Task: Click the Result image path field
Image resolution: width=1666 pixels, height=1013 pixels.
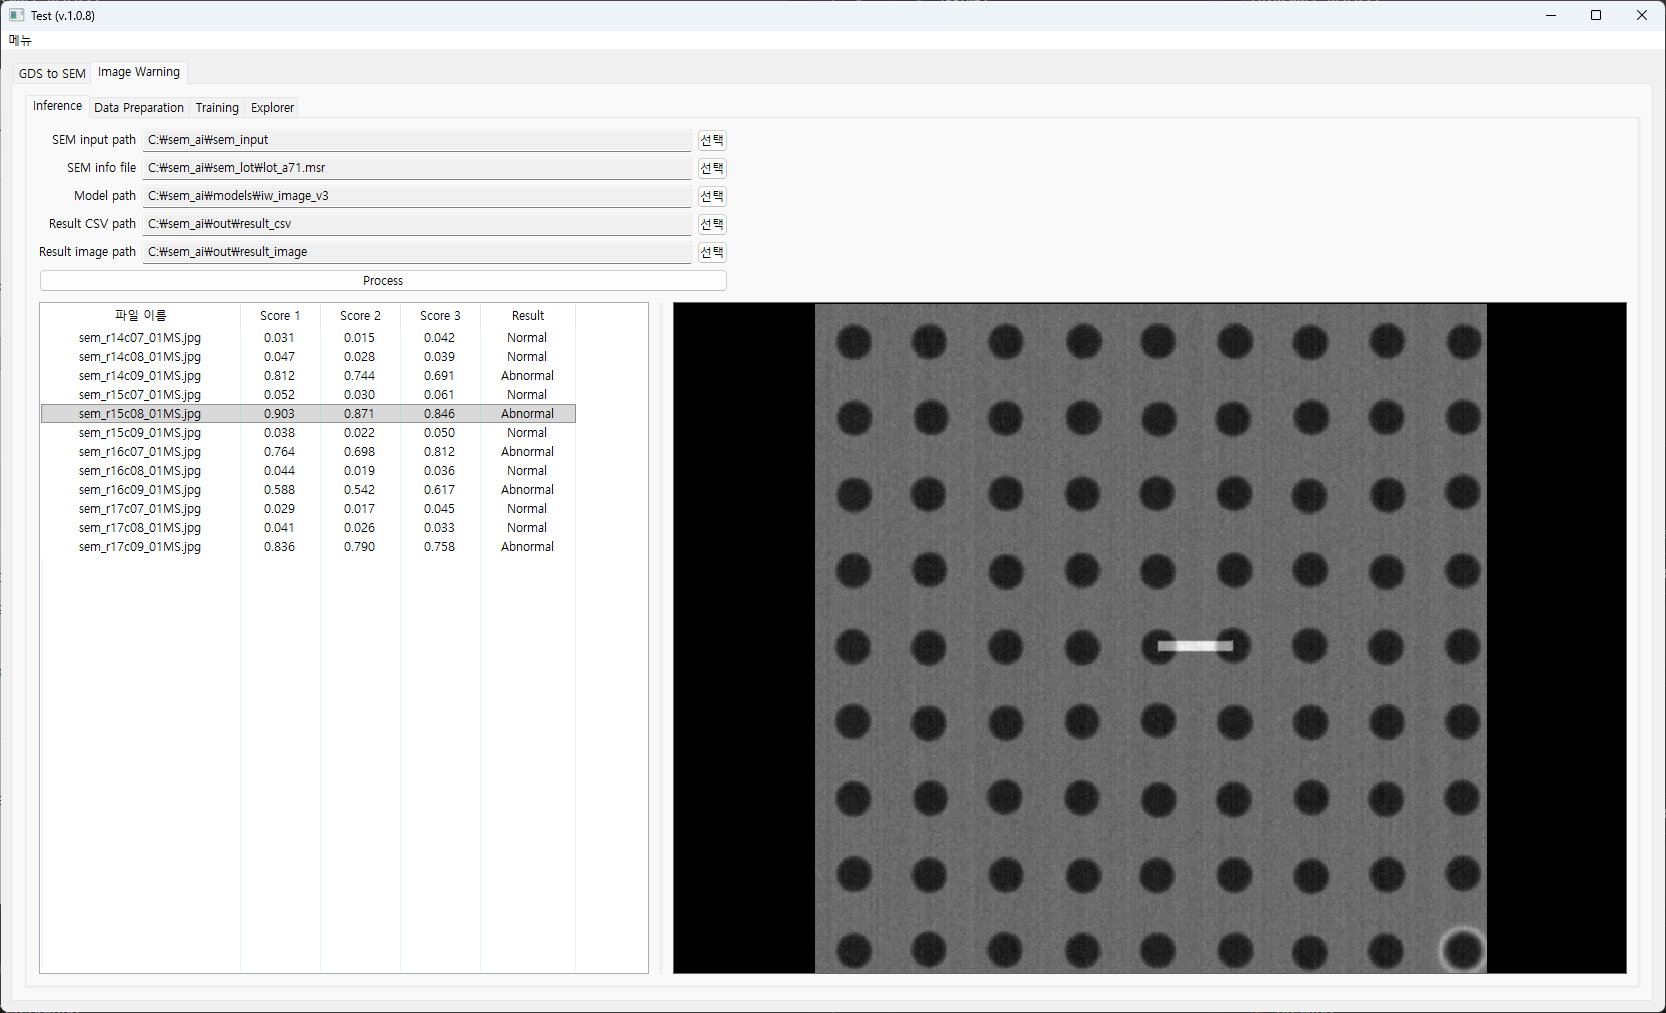Action: 417,252
